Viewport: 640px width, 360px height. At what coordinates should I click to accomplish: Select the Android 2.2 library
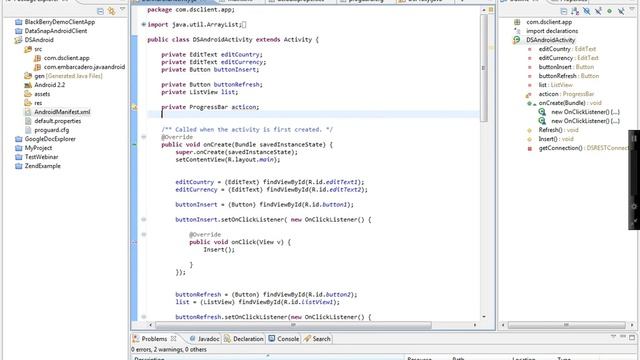[49, 85]
